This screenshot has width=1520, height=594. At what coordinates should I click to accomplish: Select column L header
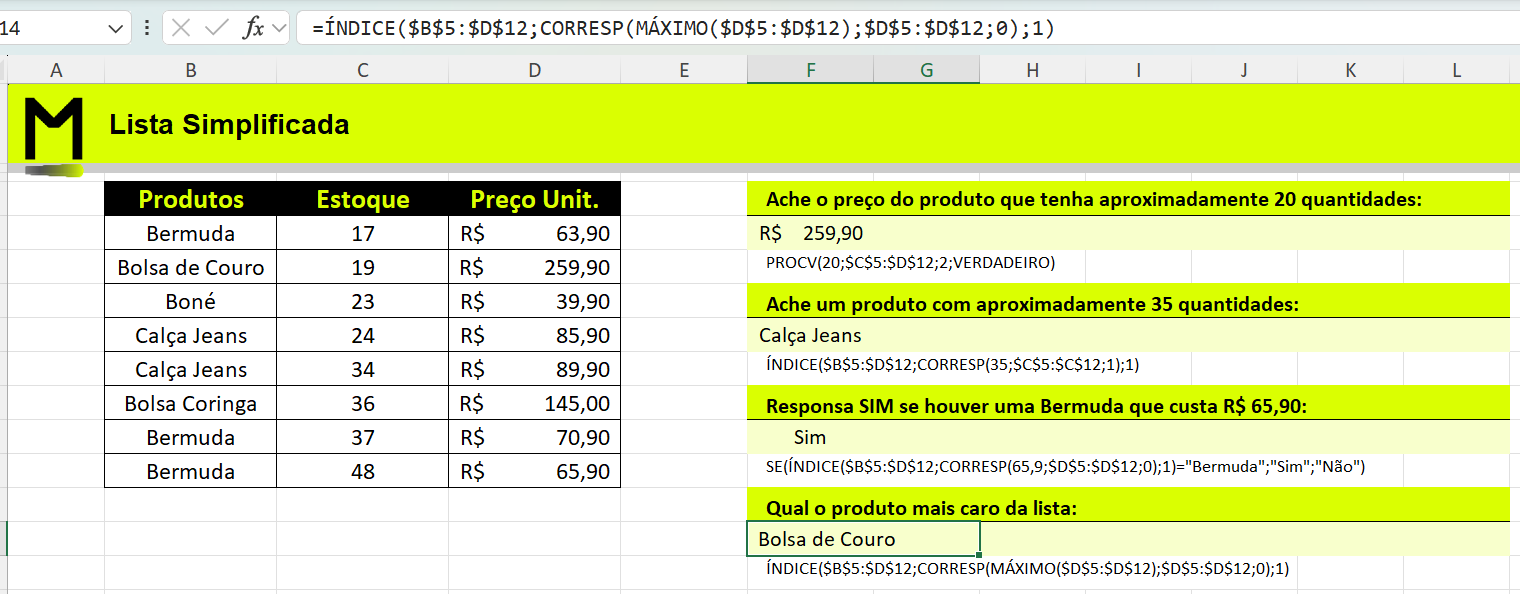coord(1456,70)
